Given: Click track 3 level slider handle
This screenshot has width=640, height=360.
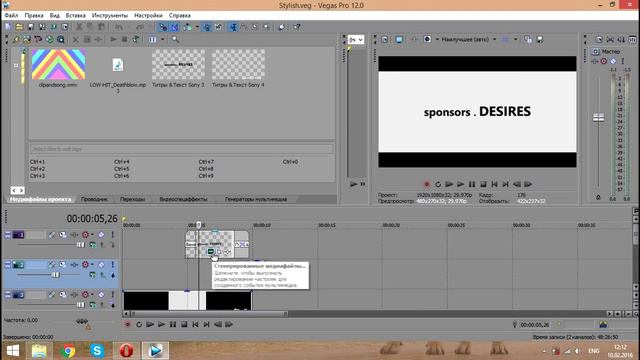Looking at the screenshot, I should coord(81,305).
